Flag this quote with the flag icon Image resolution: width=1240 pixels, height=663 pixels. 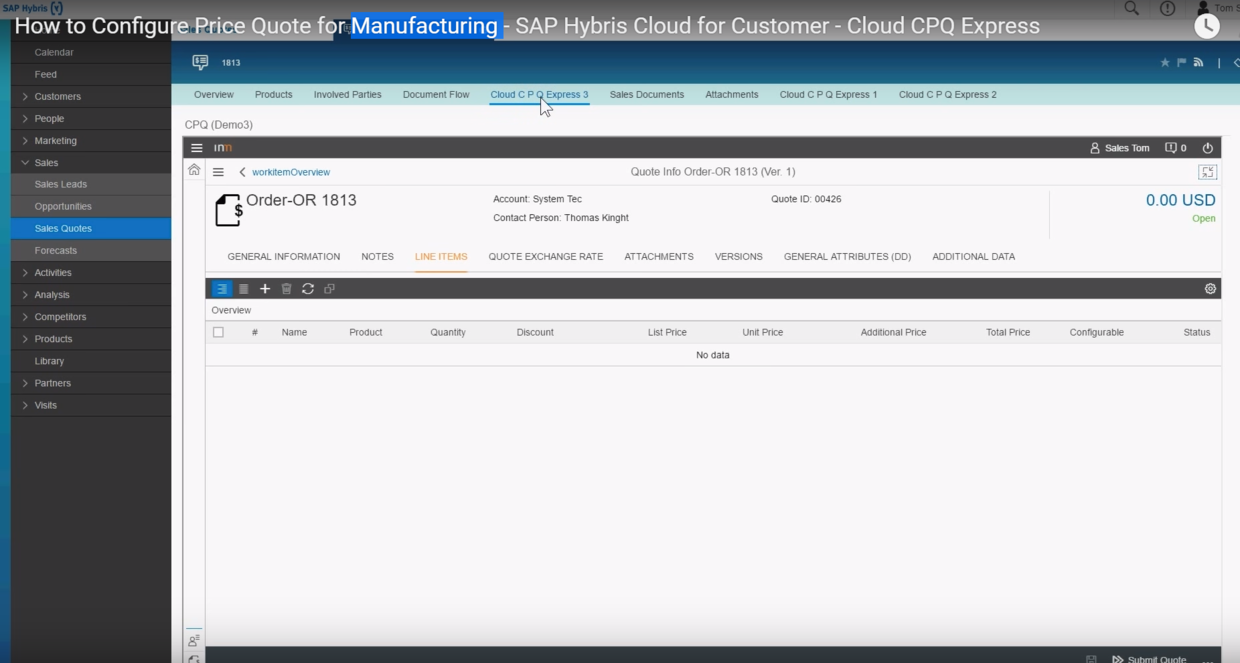point(1181,62)
